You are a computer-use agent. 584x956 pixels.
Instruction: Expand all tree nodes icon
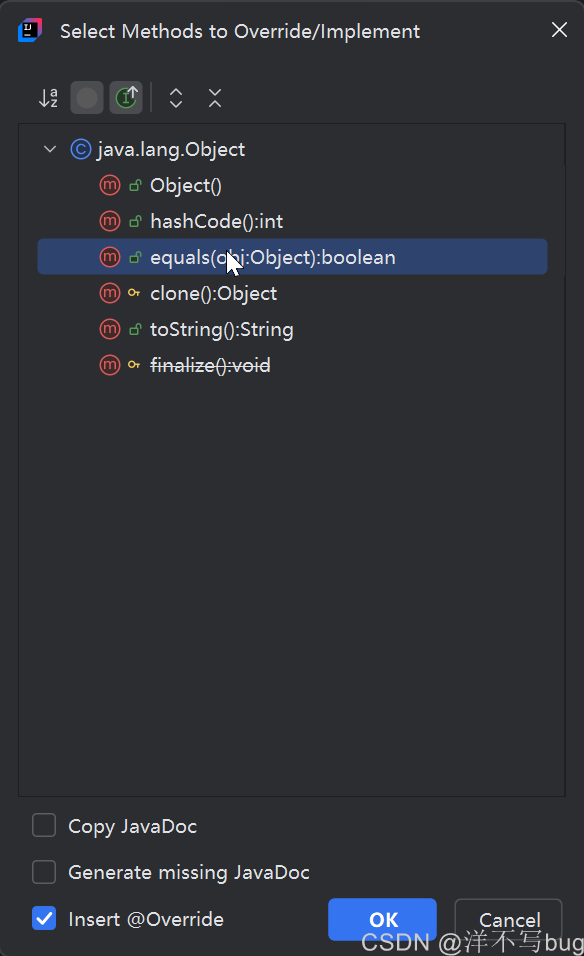pyautogui.click(x=176, y=98)
